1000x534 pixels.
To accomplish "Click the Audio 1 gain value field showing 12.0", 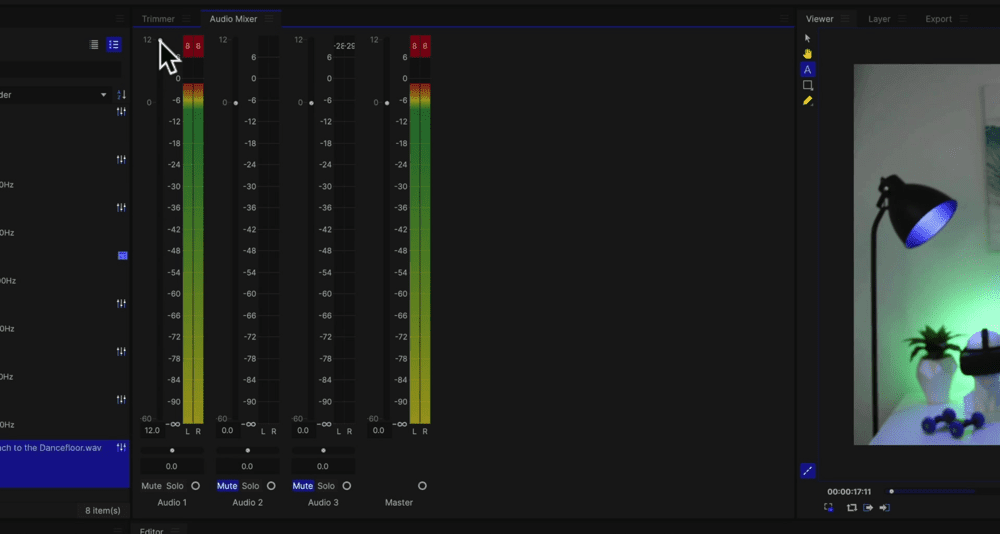I will 152,431.
